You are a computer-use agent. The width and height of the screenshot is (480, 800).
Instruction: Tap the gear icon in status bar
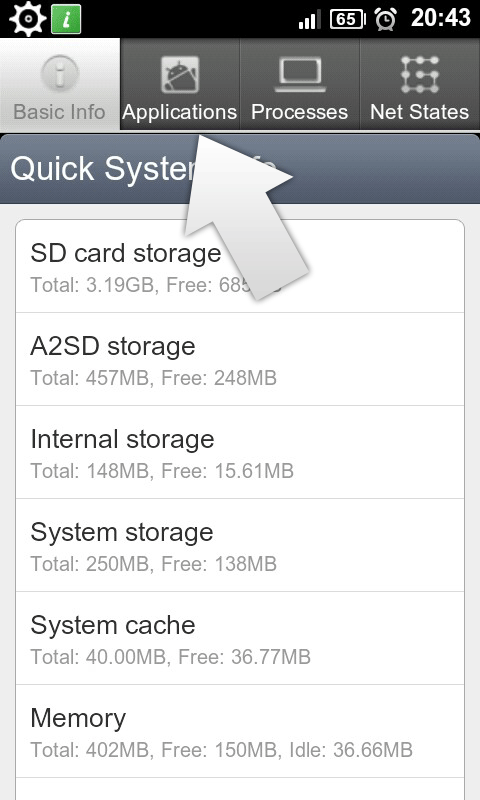(28, 19)
